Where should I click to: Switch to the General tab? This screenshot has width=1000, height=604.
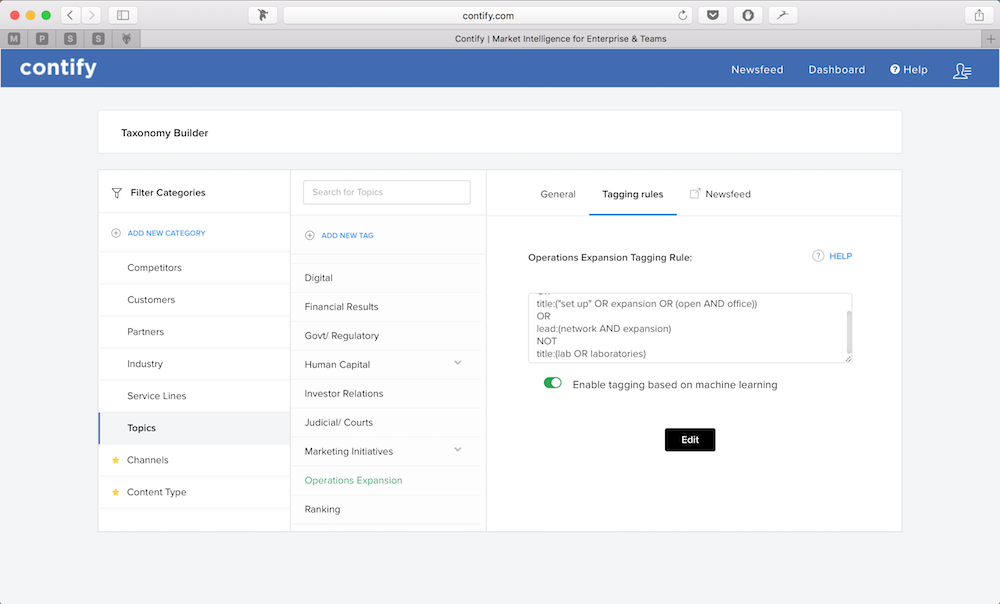tap(558, 194)
